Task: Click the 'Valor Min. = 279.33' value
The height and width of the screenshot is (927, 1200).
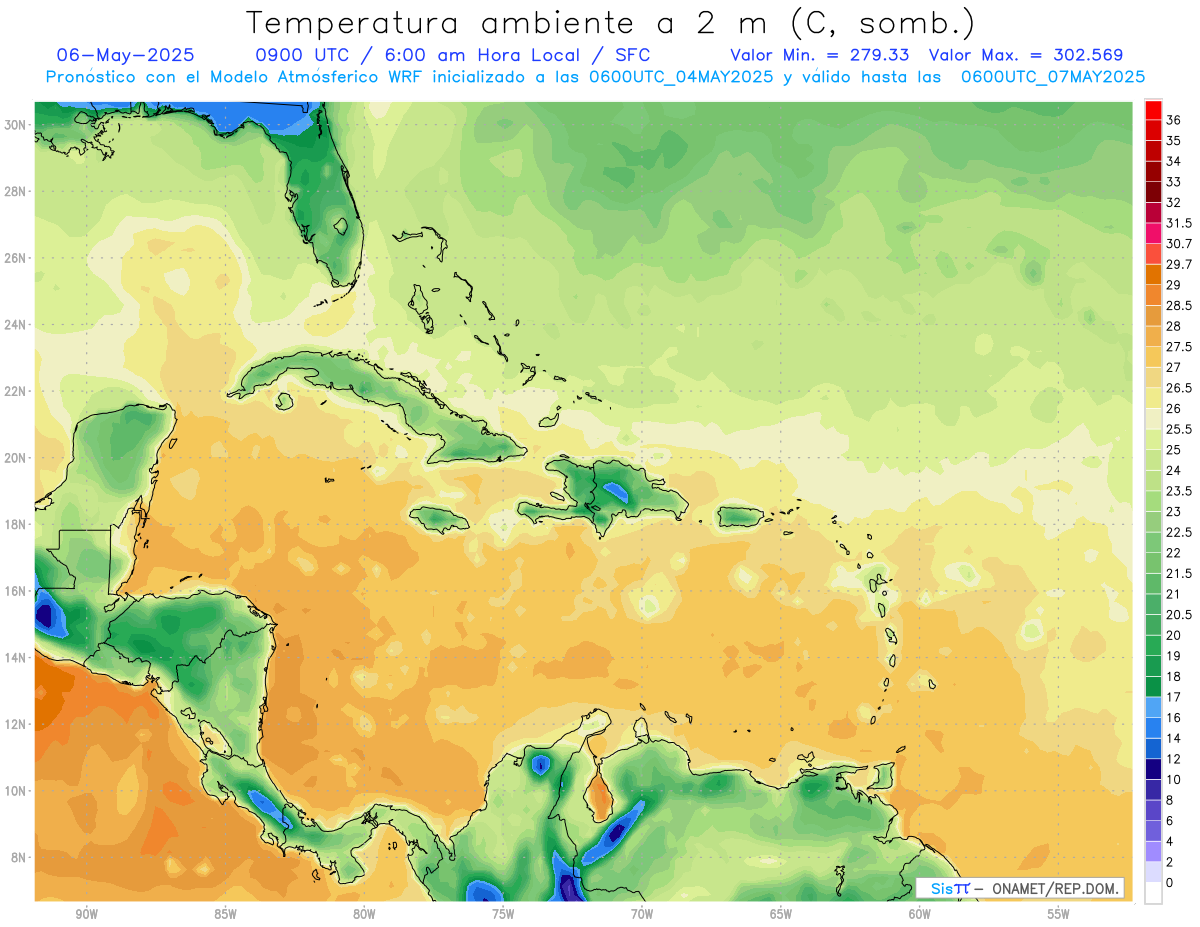Action: [819, 55]
